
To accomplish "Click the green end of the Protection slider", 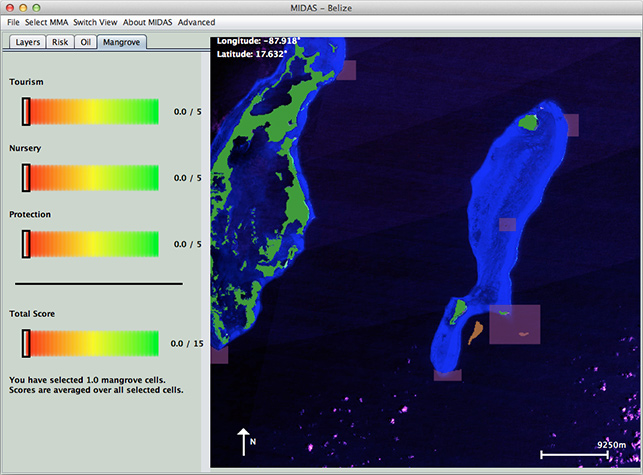I will pos(150,244).
